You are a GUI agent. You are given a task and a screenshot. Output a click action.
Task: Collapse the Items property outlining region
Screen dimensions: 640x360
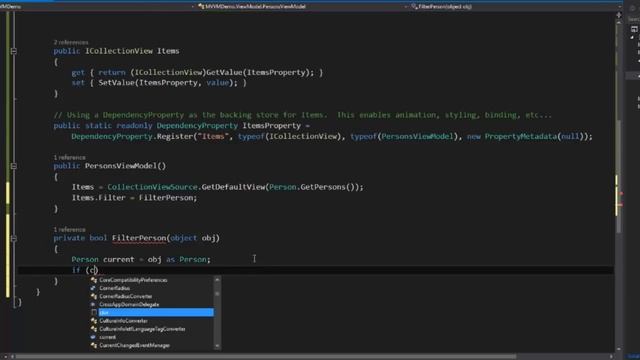[13, 51]
